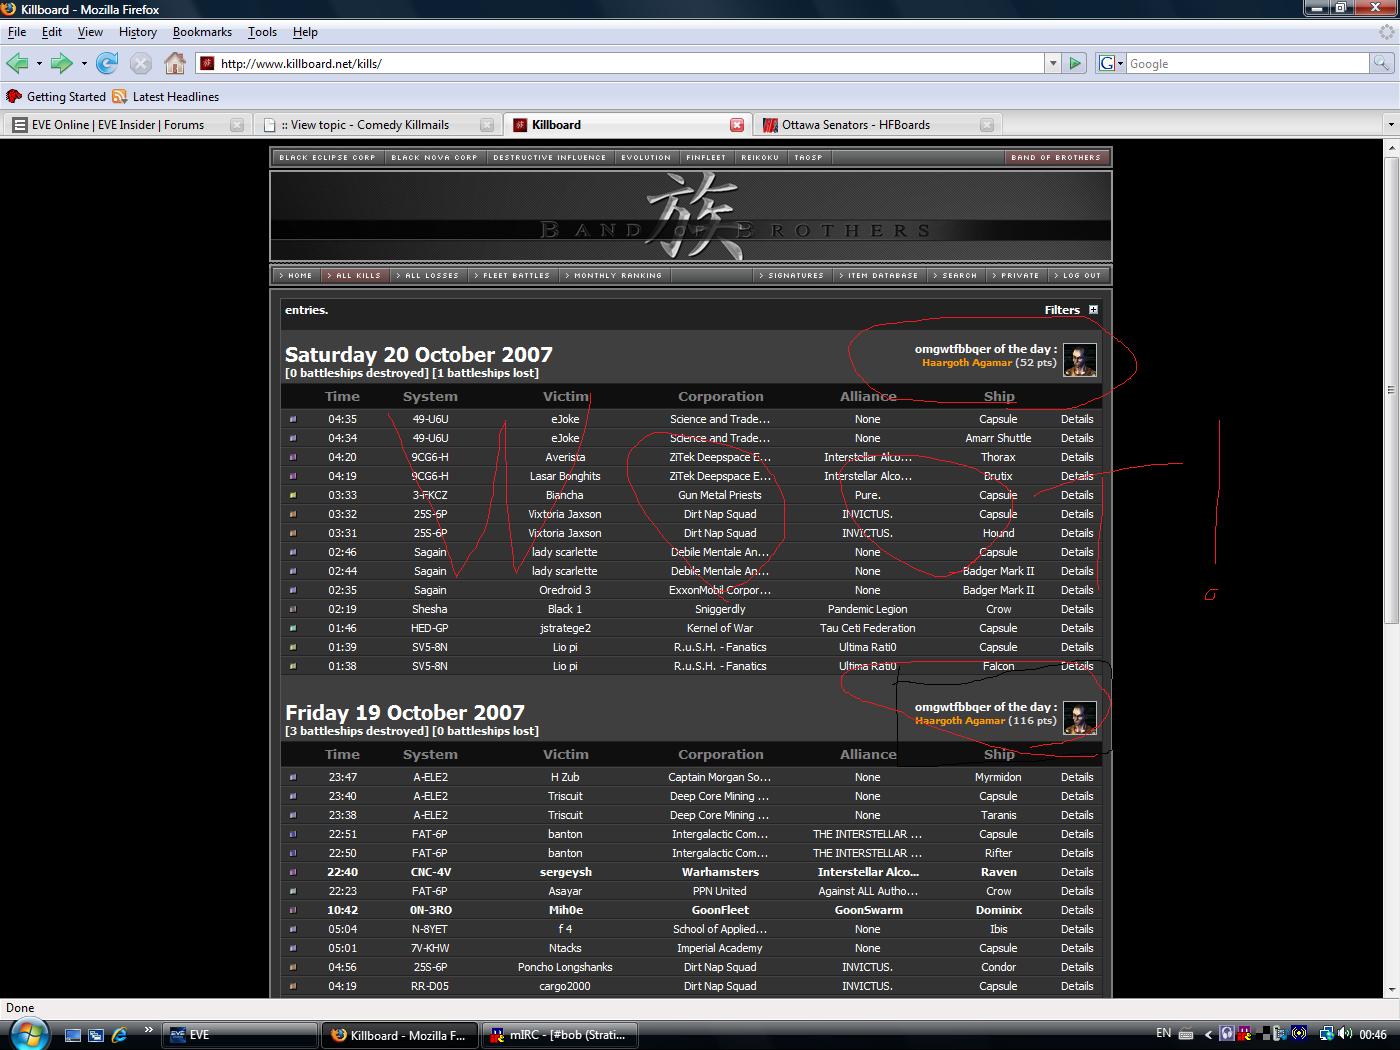Image resolution: width=1400 pixels, height=1050 pixels.
Task: Click the kill icon on the 03:33 Biancha row
Action: pyautogui.click(x=293, y=496)
